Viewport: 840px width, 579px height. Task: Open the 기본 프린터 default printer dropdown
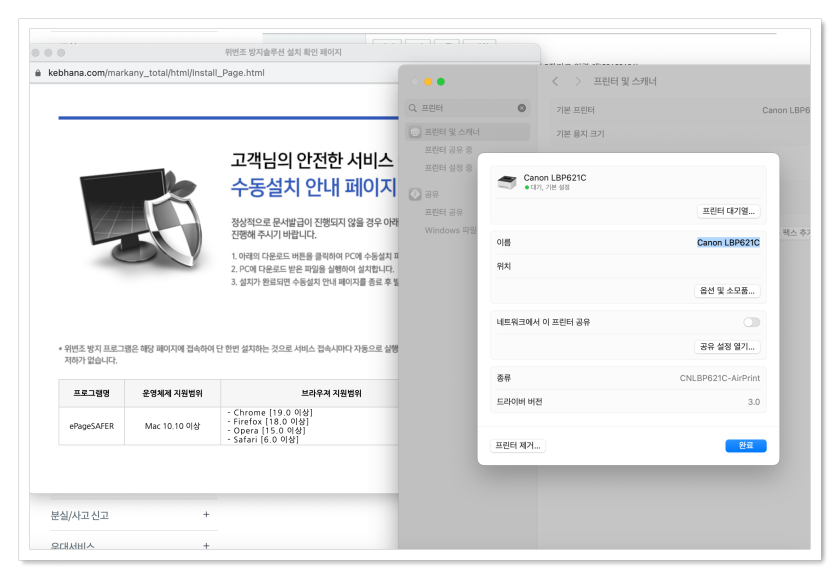788,112
